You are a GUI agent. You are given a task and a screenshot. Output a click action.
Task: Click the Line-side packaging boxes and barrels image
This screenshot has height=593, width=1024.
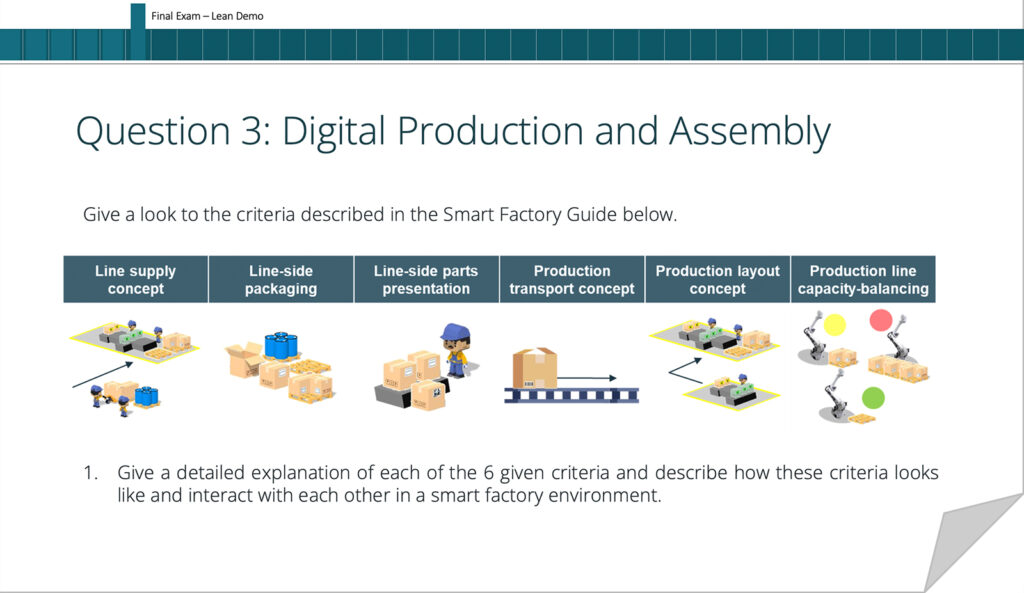coord(280,367)
